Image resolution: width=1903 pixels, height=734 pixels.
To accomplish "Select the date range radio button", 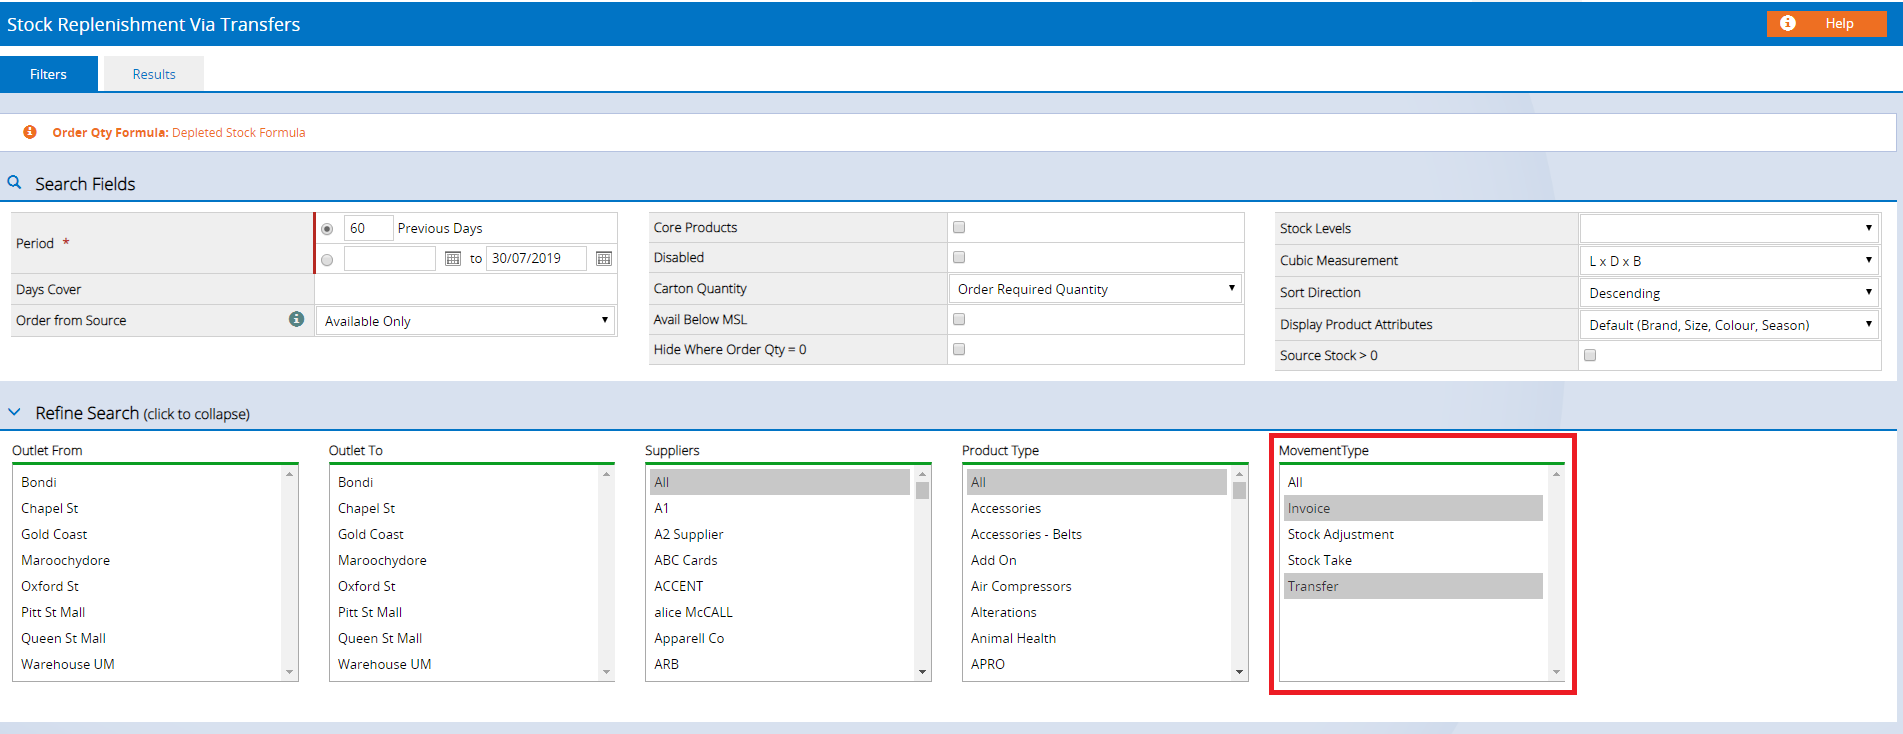I will pyautogui.click(x=327, y=260).
